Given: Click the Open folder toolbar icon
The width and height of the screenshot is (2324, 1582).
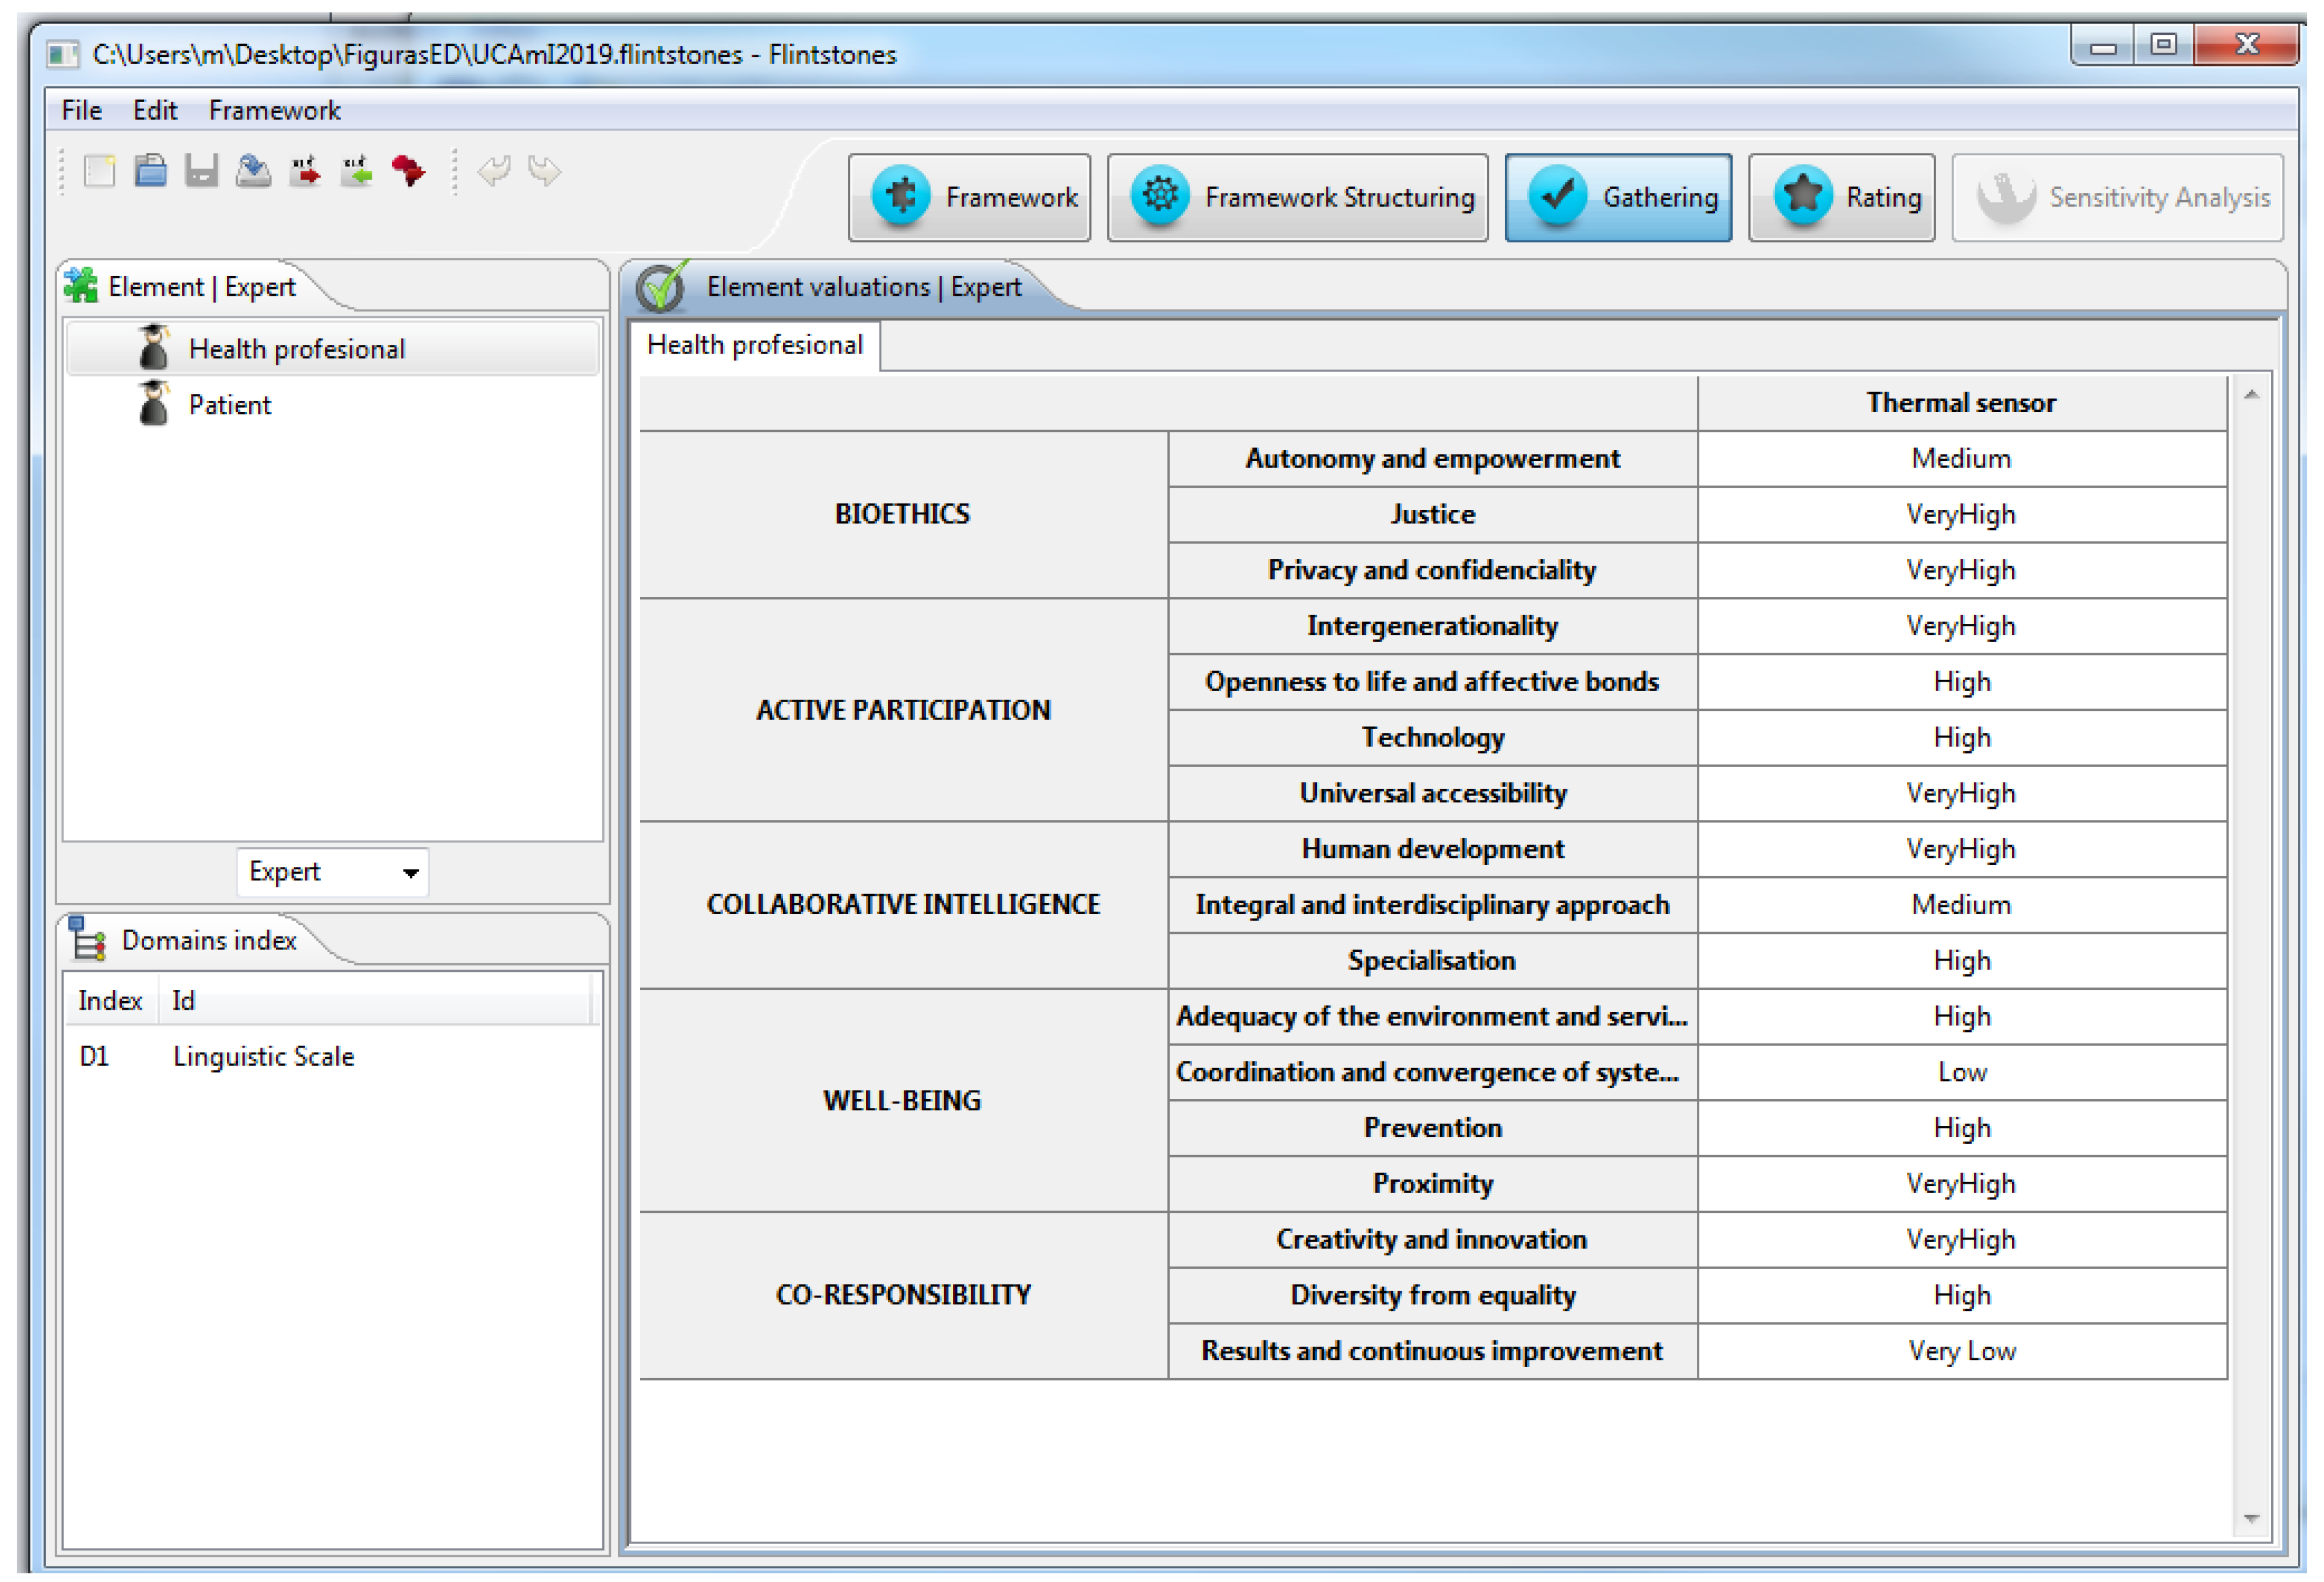Looking at the screenshot, I should 151,171.
